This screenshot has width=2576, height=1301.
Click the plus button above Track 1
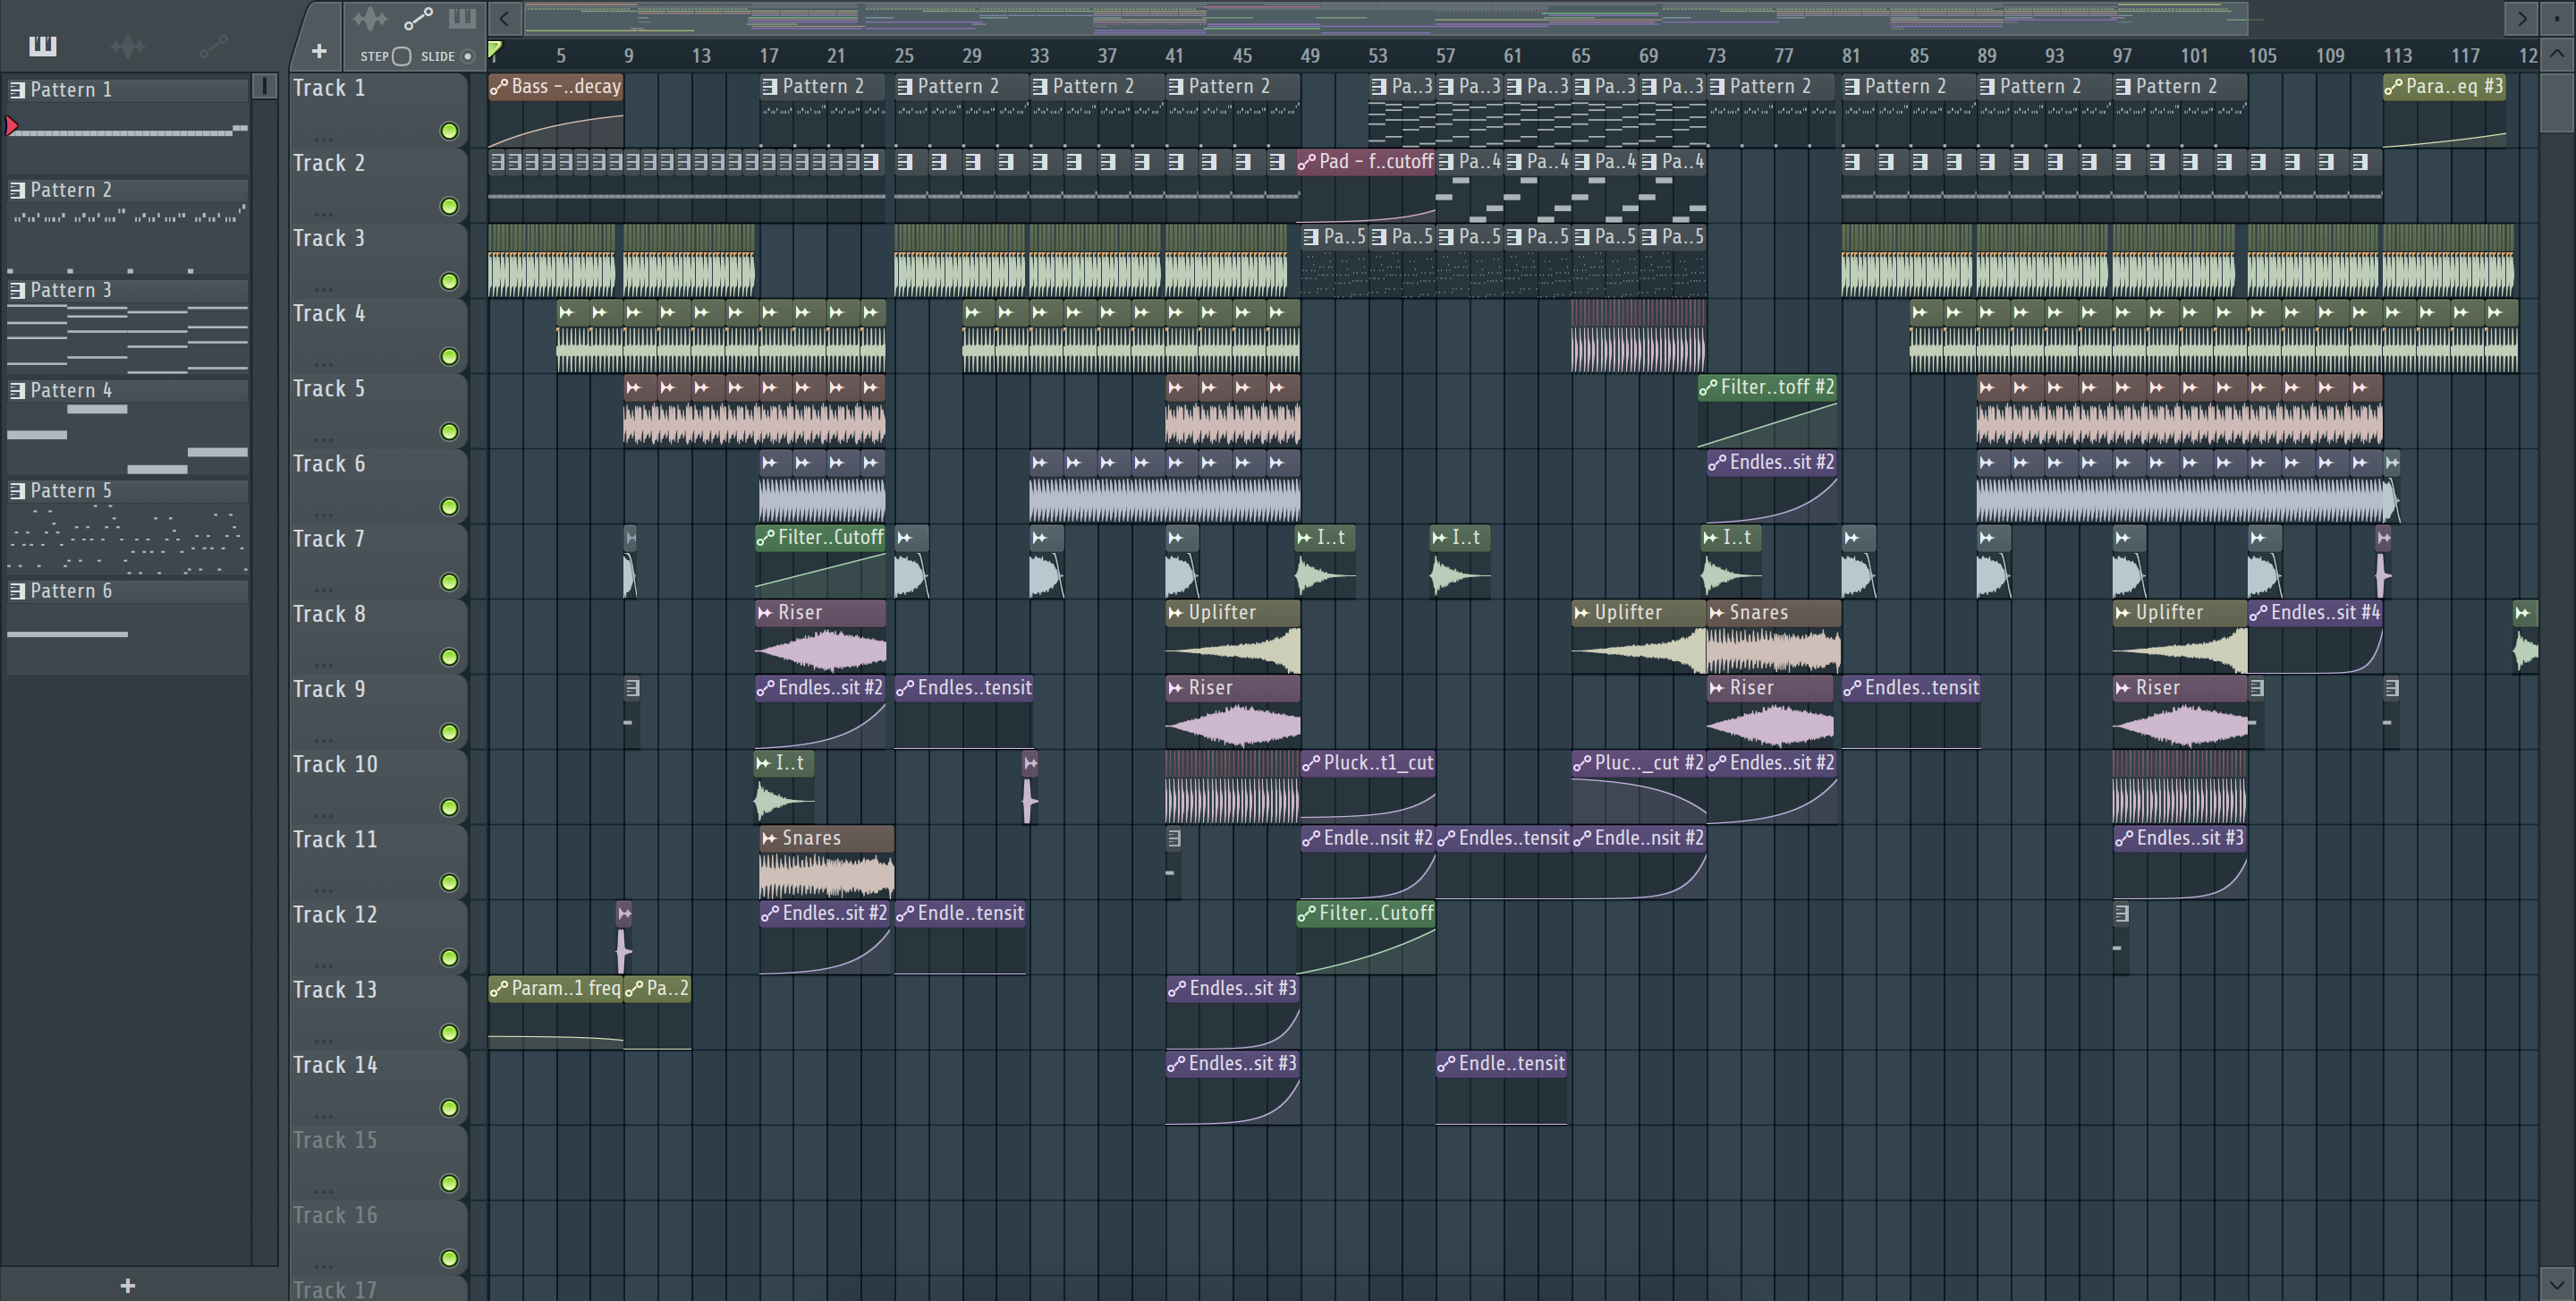click(x=319, y=51)
